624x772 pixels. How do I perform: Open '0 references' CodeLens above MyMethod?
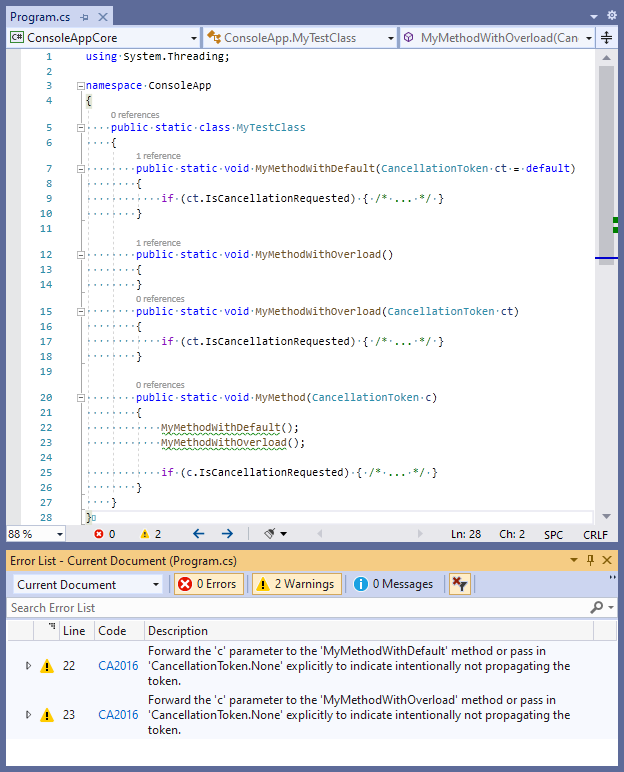tap(160, 385)
